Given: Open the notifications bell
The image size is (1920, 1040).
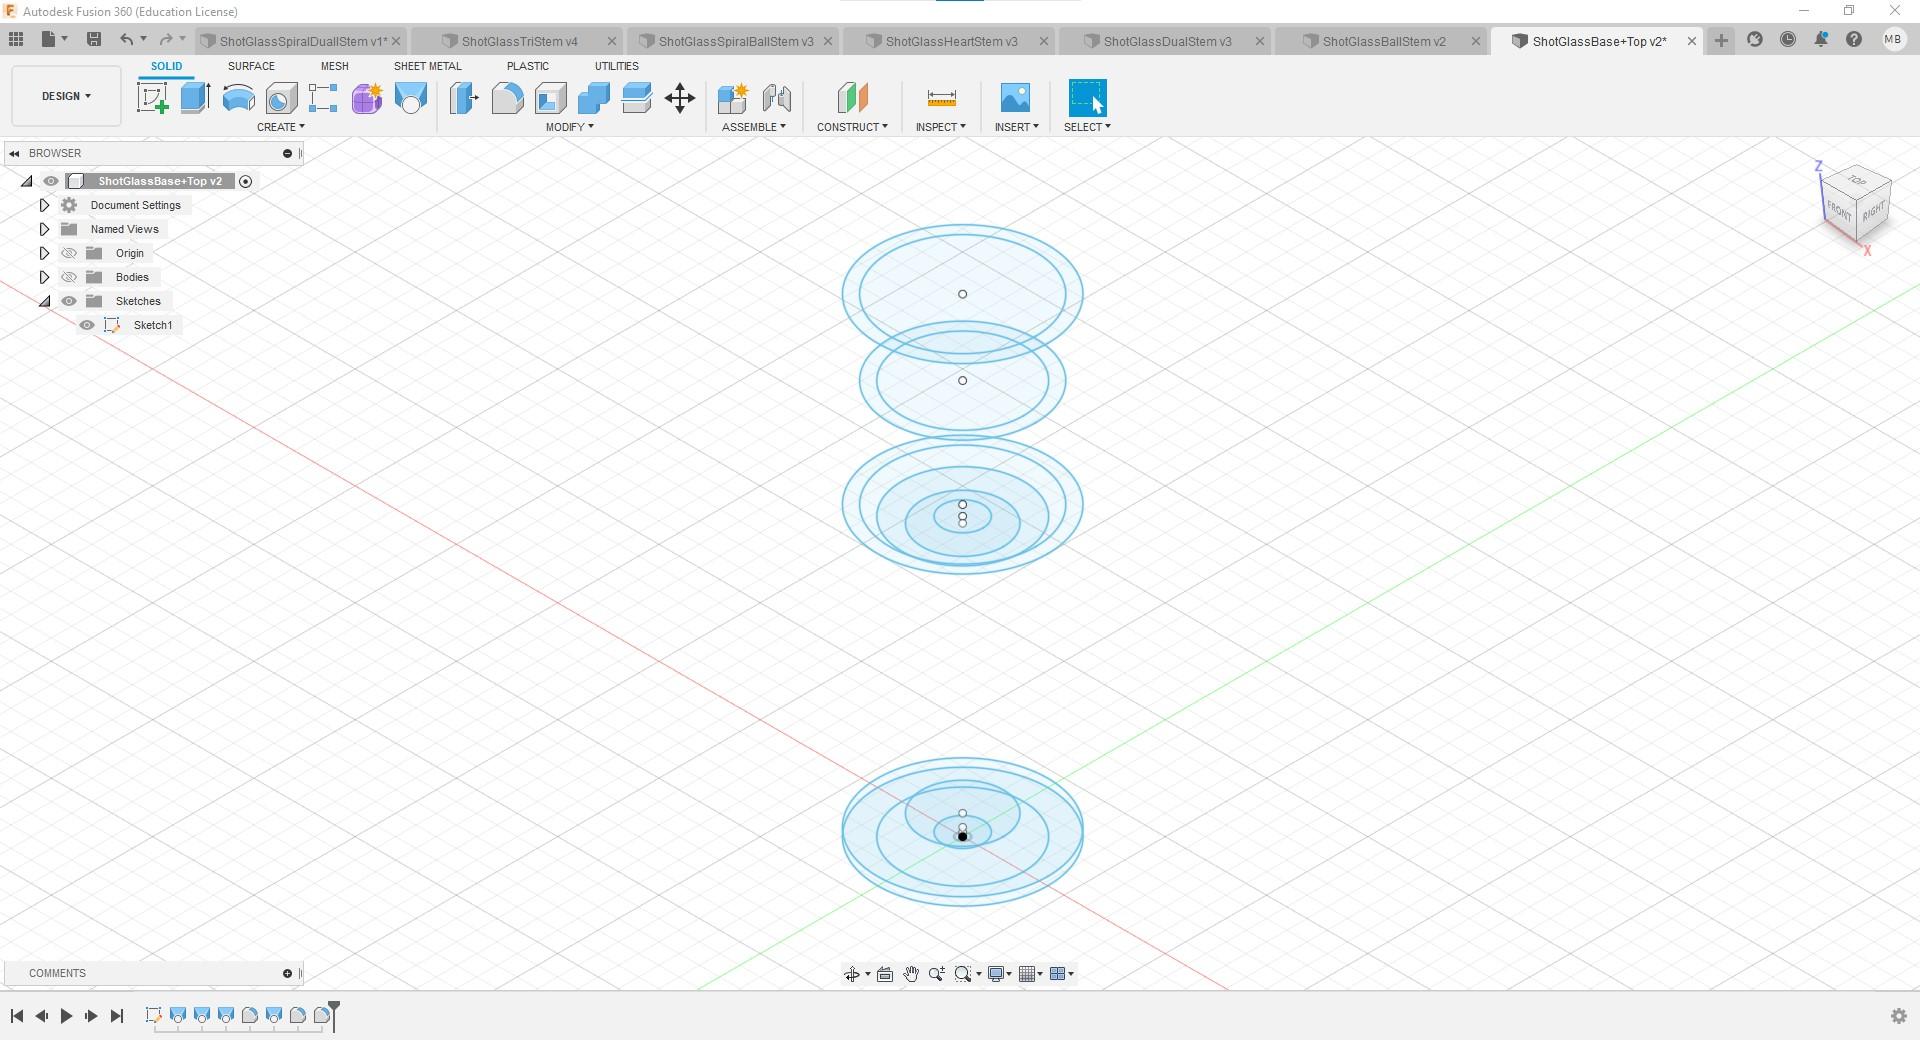Looking at the screenshot, I should point(1821,40).
